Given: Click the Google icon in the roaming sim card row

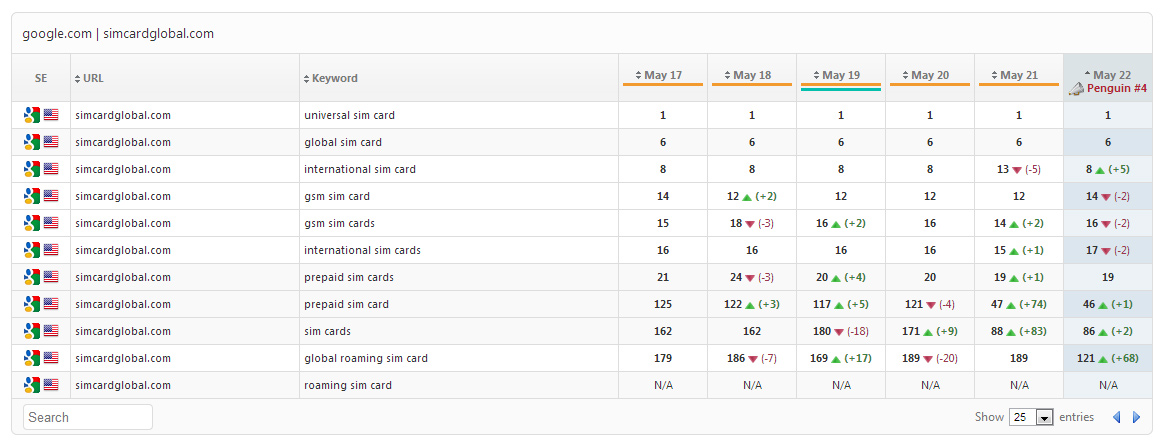Looking at the screenshot, I should coord(31,385).
